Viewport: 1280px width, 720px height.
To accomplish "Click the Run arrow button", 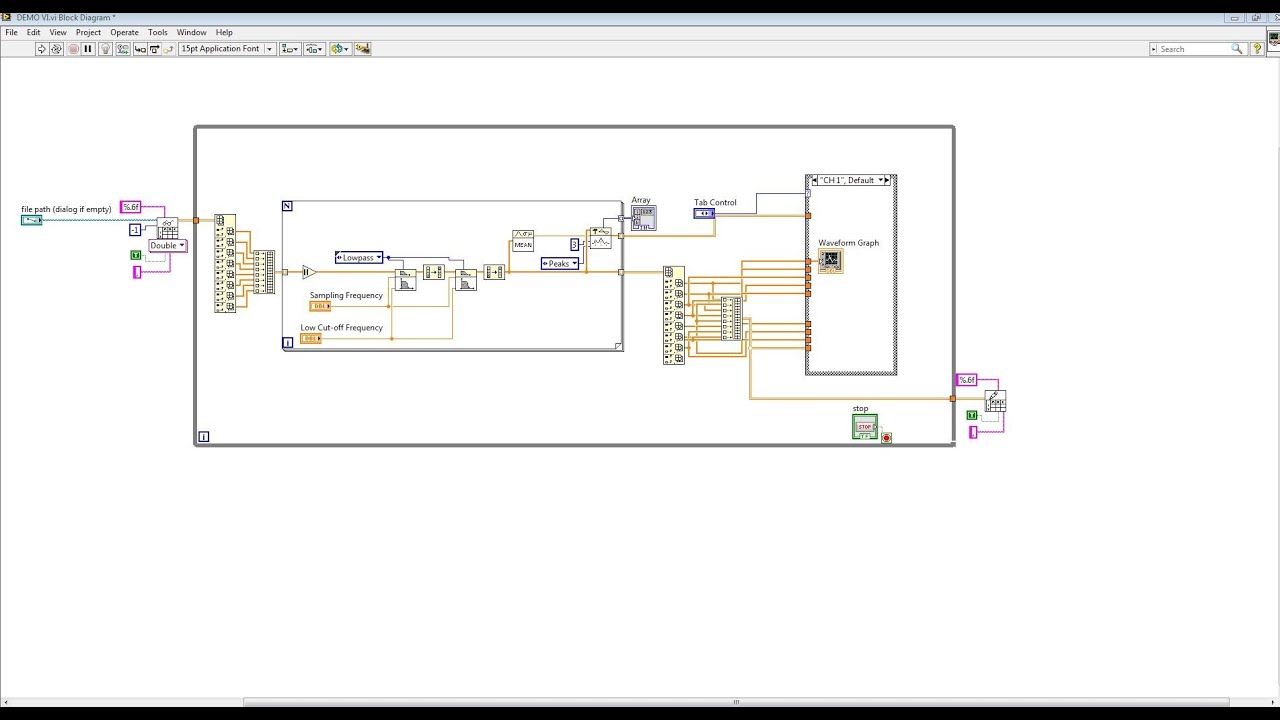I will (41, 48).
